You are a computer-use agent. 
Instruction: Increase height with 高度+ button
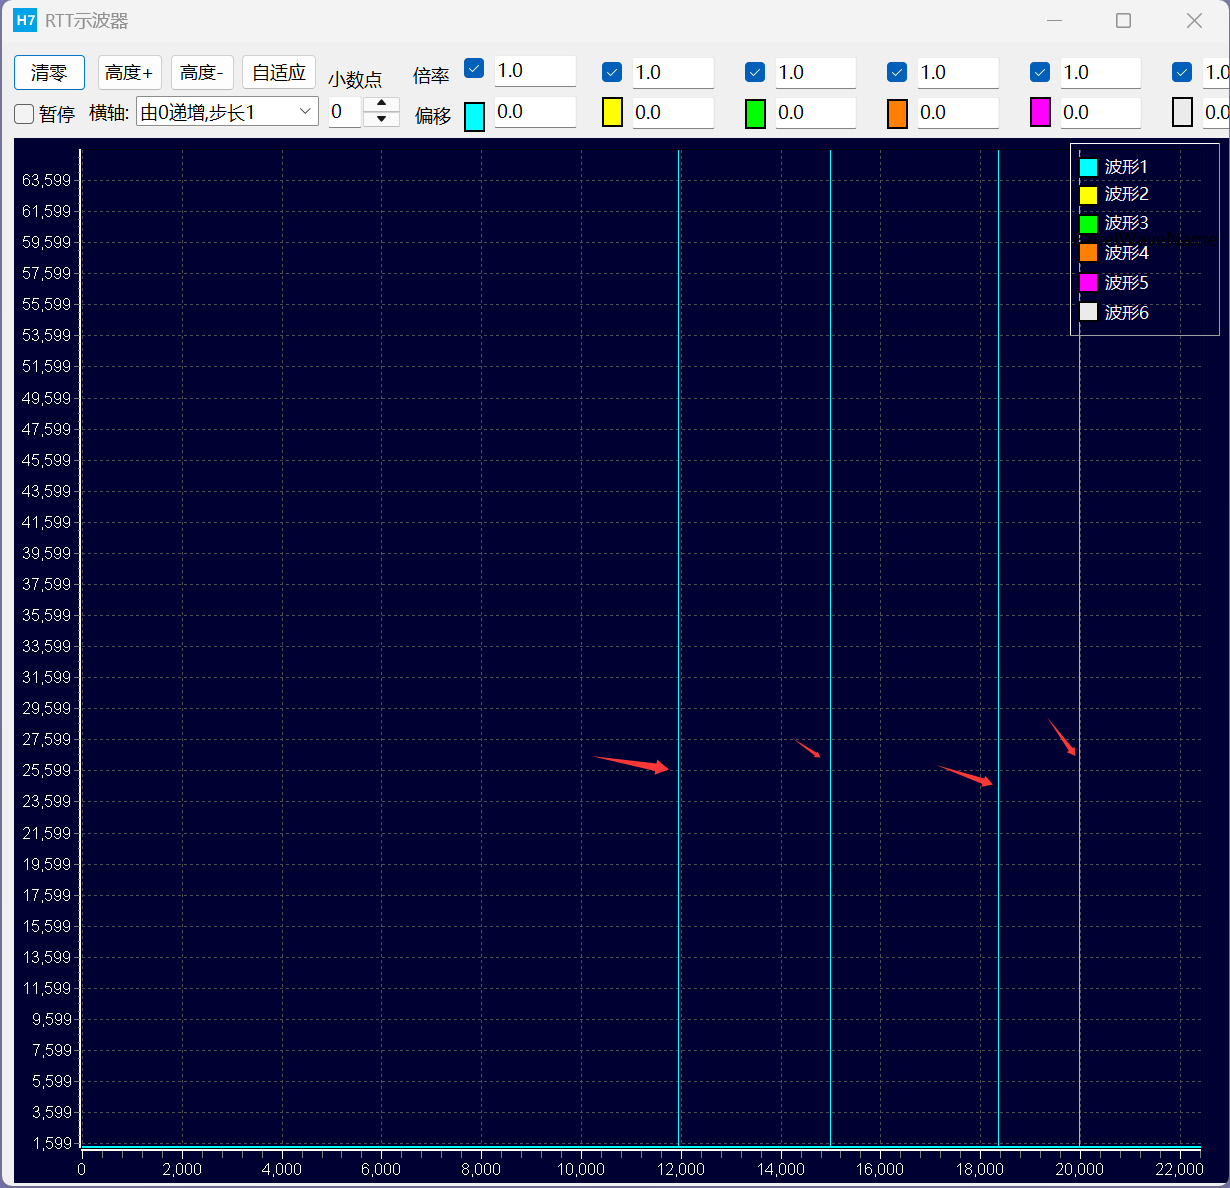coord(129,73)
